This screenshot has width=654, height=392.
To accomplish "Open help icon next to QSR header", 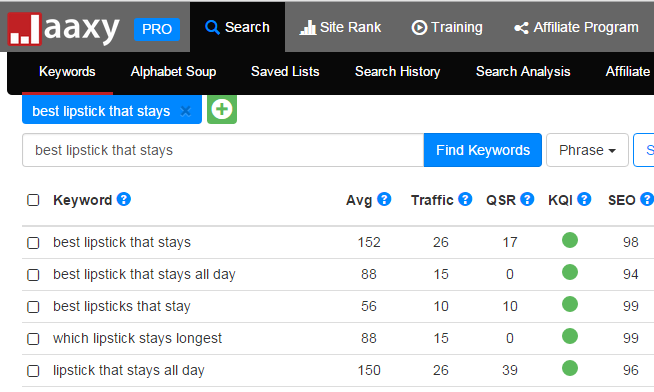I will click(x=527, y=199).
